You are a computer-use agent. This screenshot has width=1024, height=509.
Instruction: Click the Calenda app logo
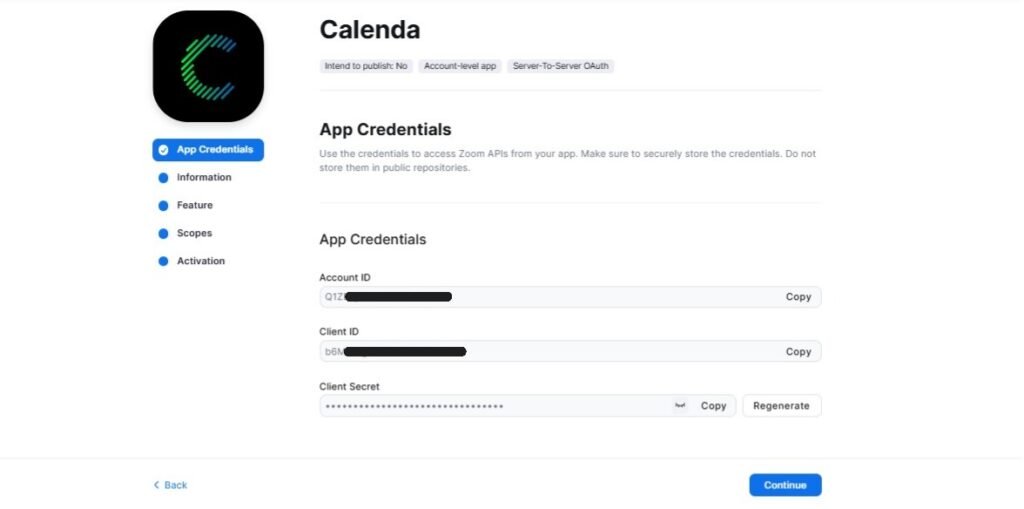click(x=208, y=66)
